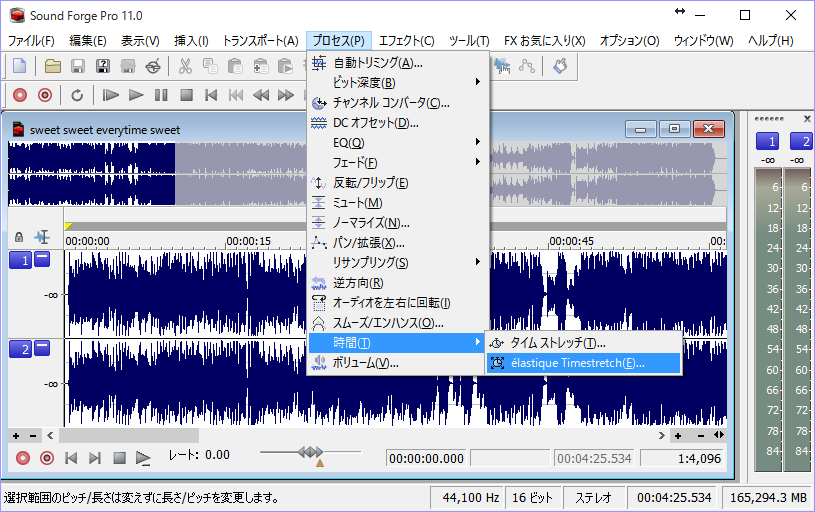Click the Save floppy disk icon
The width and height of the screenshot is (815, 512).
(x=78, y=66)
